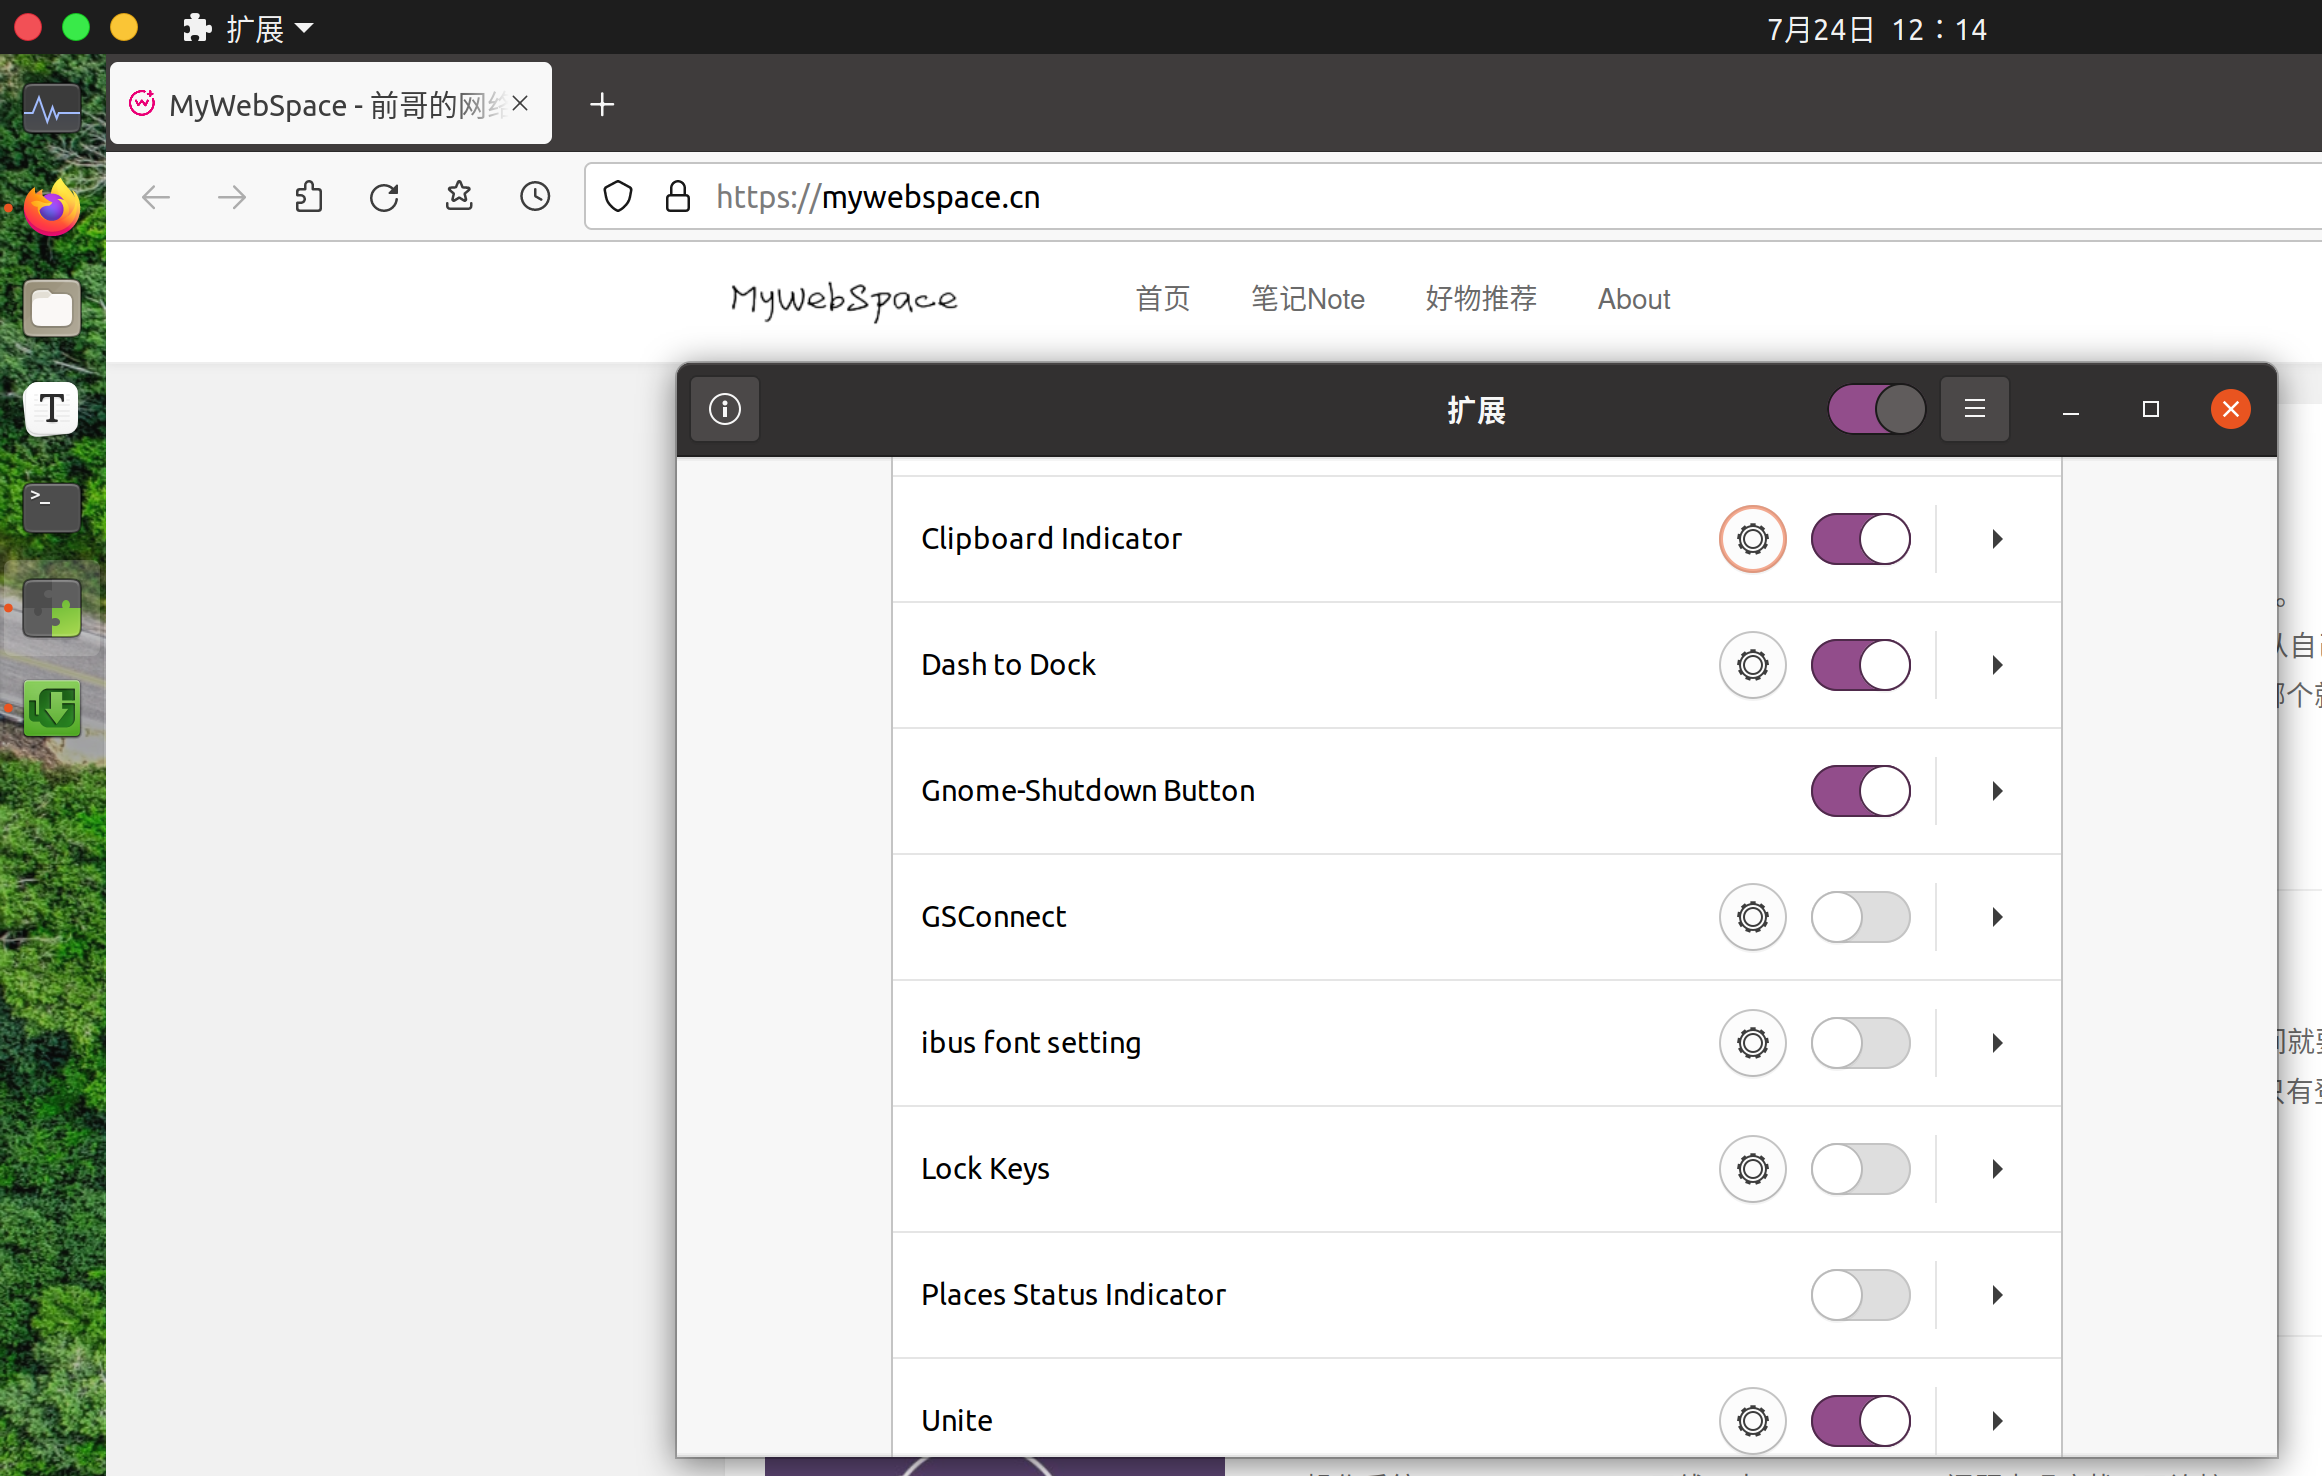Enable GSConnect extension
Screen dimensions: 2322x1476
pyautogui.click(x=1860, y=917)
